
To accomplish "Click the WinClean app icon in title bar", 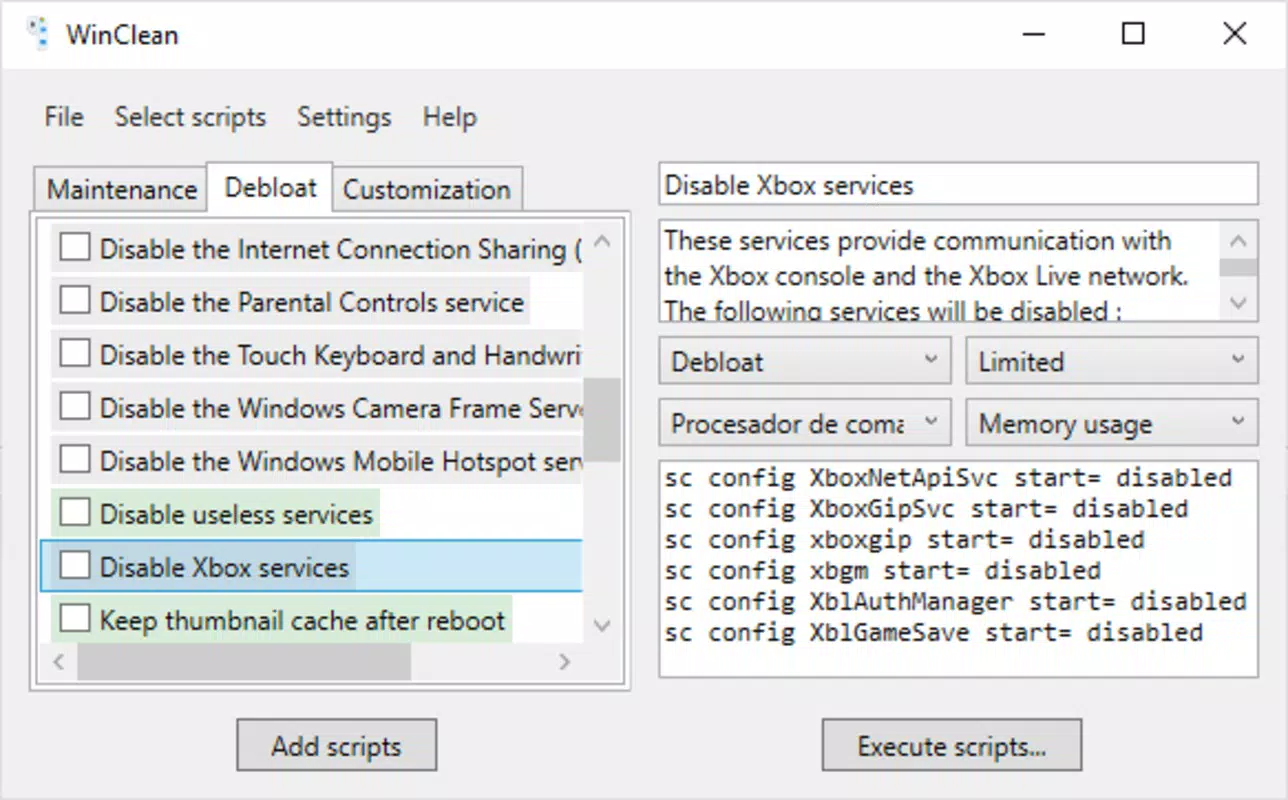I will (38, 34).
